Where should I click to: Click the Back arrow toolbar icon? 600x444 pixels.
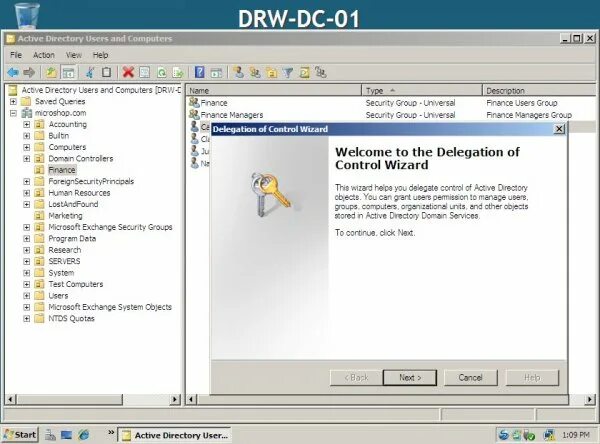click(x=13, y=72)
